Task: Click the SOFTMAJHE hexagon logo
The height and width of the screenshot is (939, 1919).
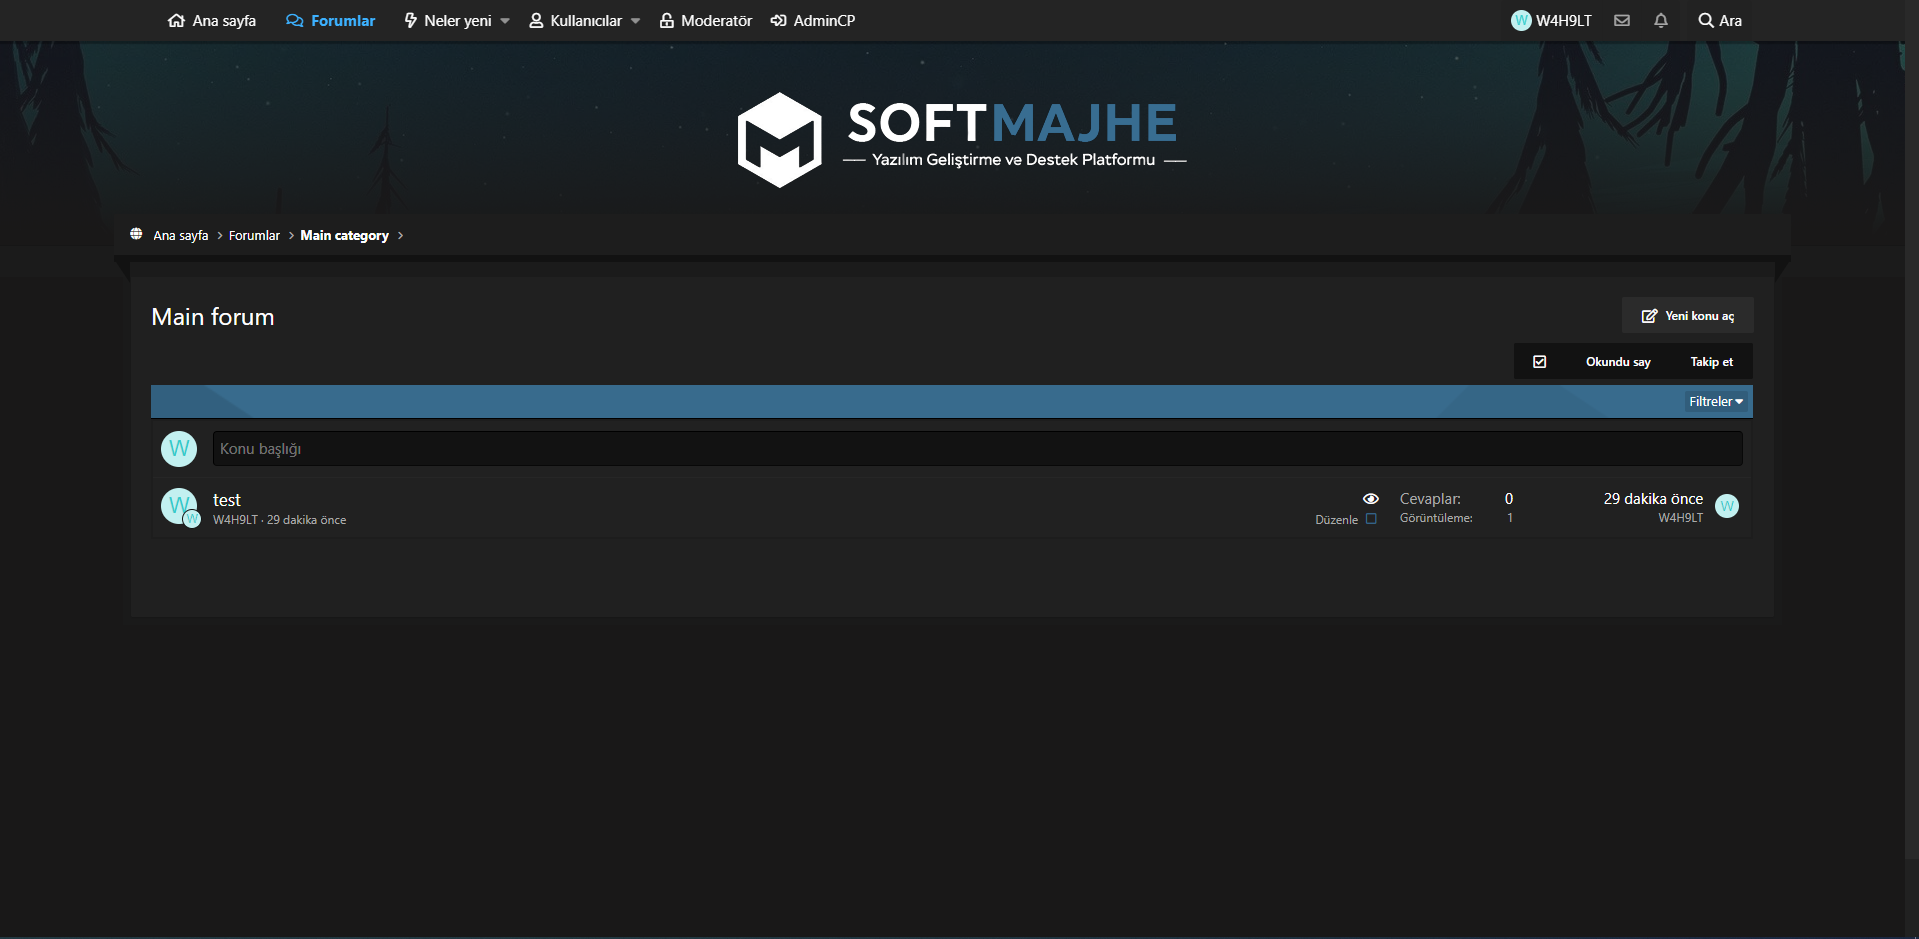Action: pos(779,140)
